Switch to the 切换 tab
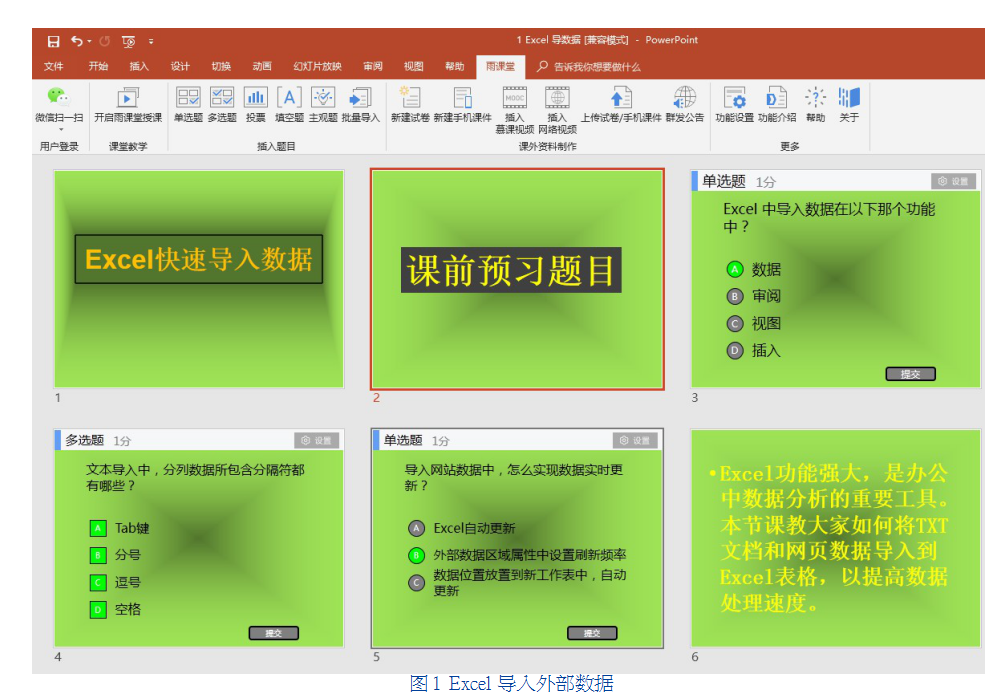Screen dimensions: 1001x697 (221, 66)
